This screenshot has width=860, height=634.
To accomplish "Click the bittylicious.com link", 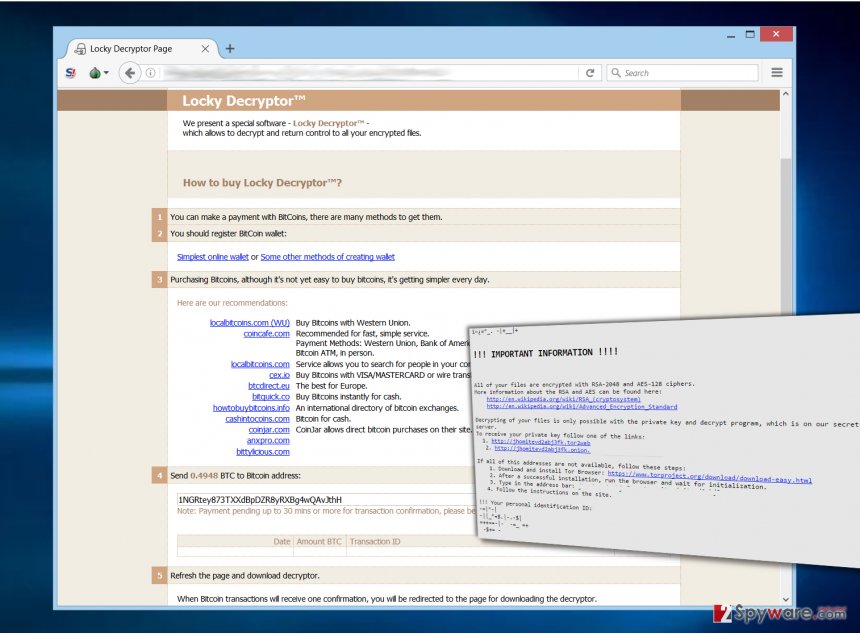I will click(x=262, y=451).
